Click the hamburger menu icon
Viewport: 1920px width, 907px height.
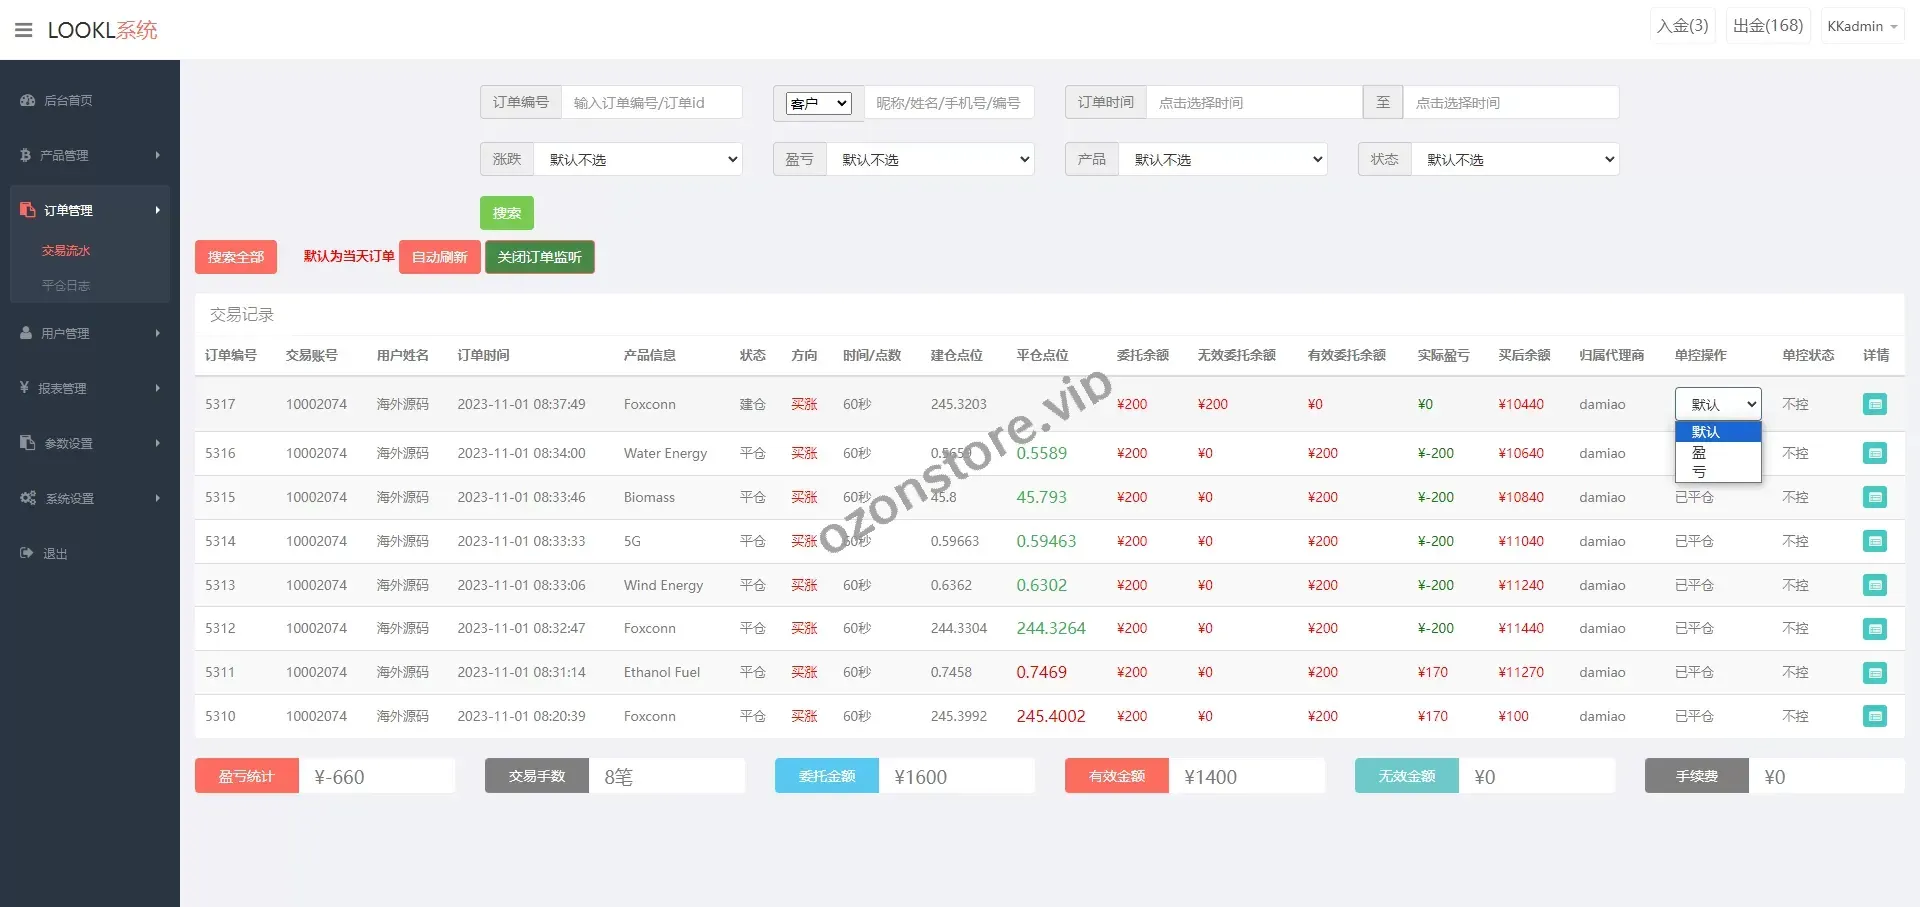tap(23, 30)
